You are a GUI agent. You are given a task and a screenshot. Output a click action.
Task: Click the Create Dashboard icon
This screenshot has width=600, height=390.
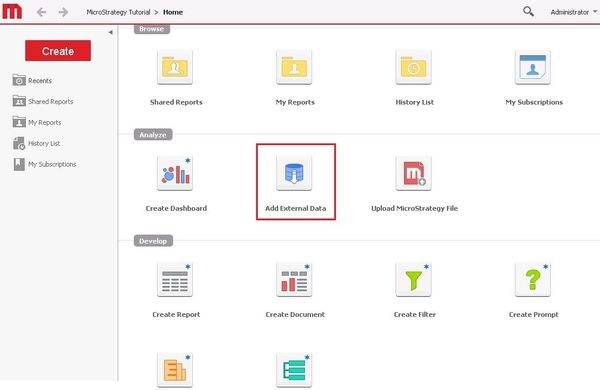click(x=175, y=173)
